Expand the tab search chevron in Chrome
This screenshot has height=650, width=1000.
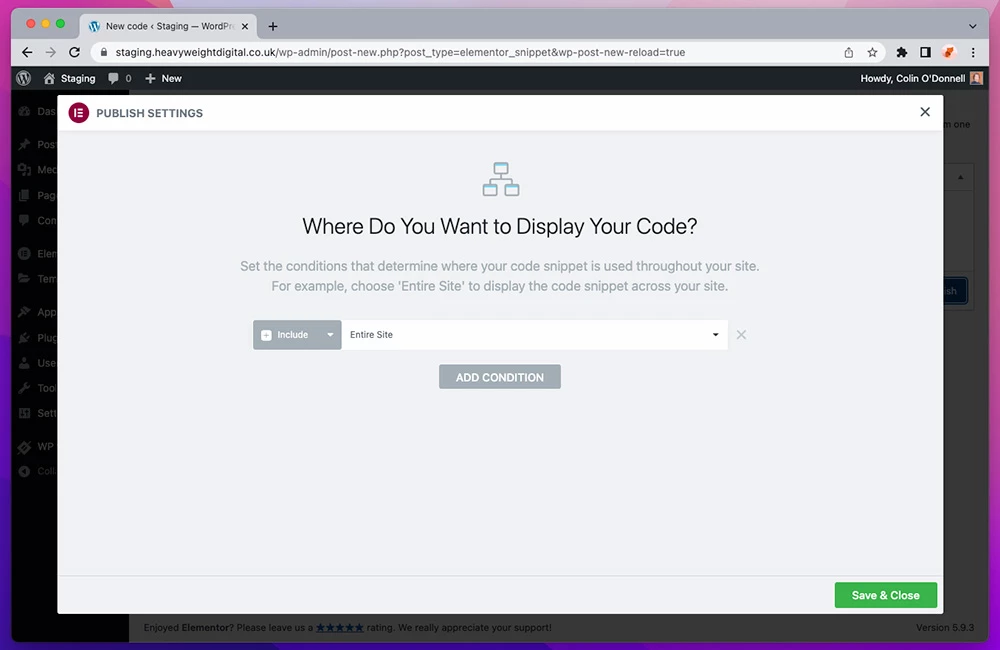(x=973, y=26)
